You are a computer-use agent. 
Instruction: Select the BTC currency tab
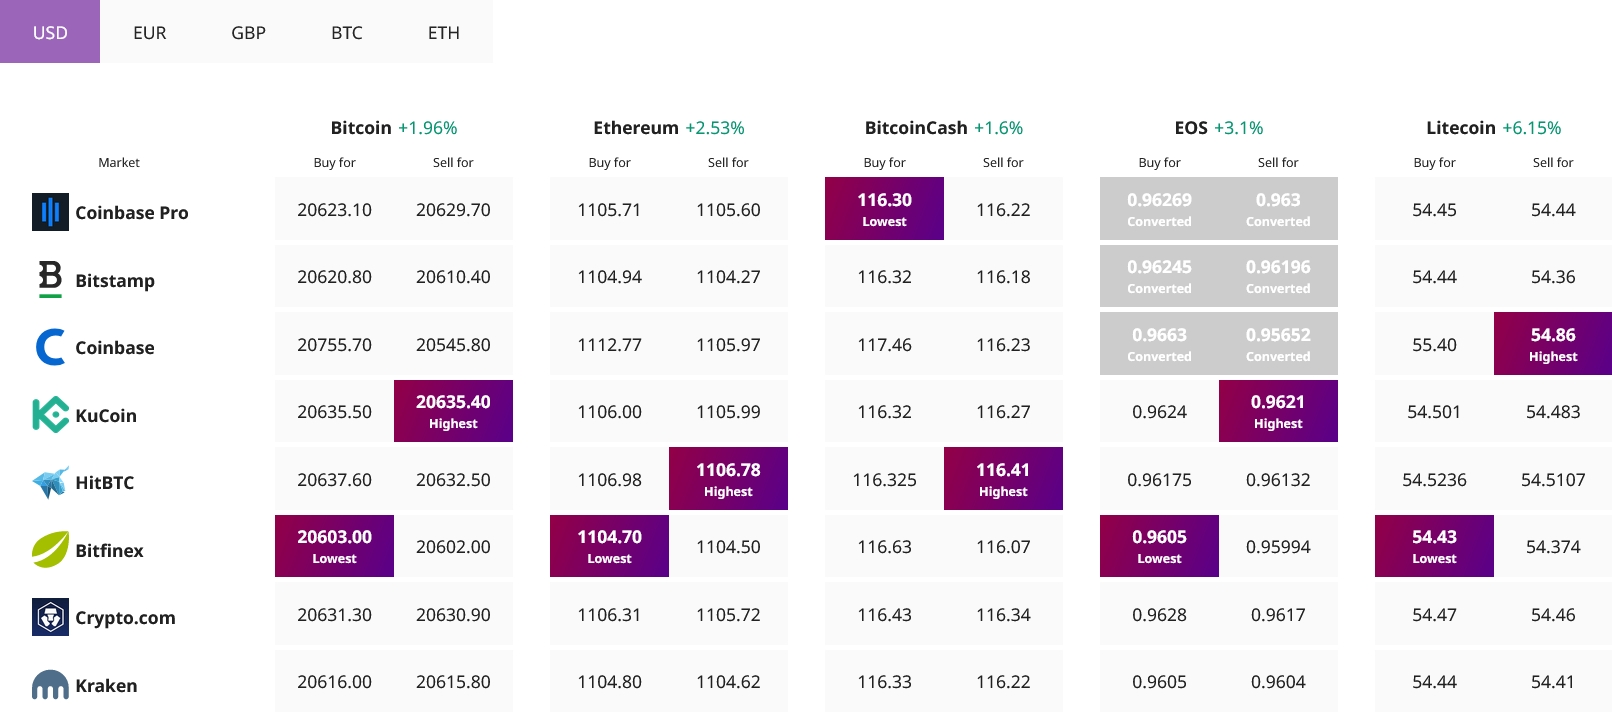point(346,32)
